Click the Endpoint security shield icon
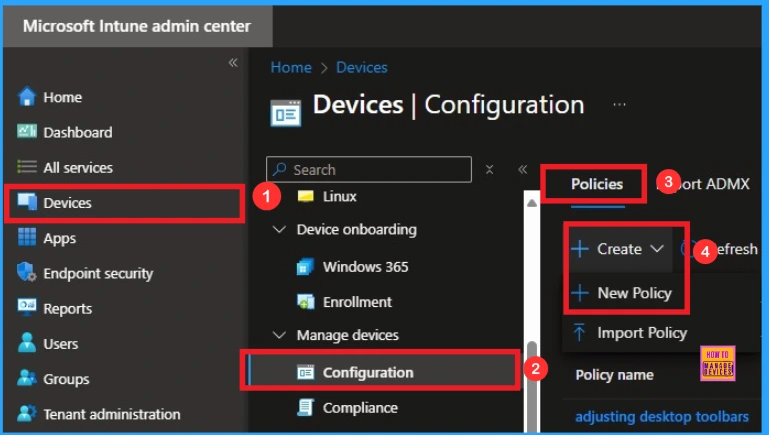 click(x=26, y=272)
